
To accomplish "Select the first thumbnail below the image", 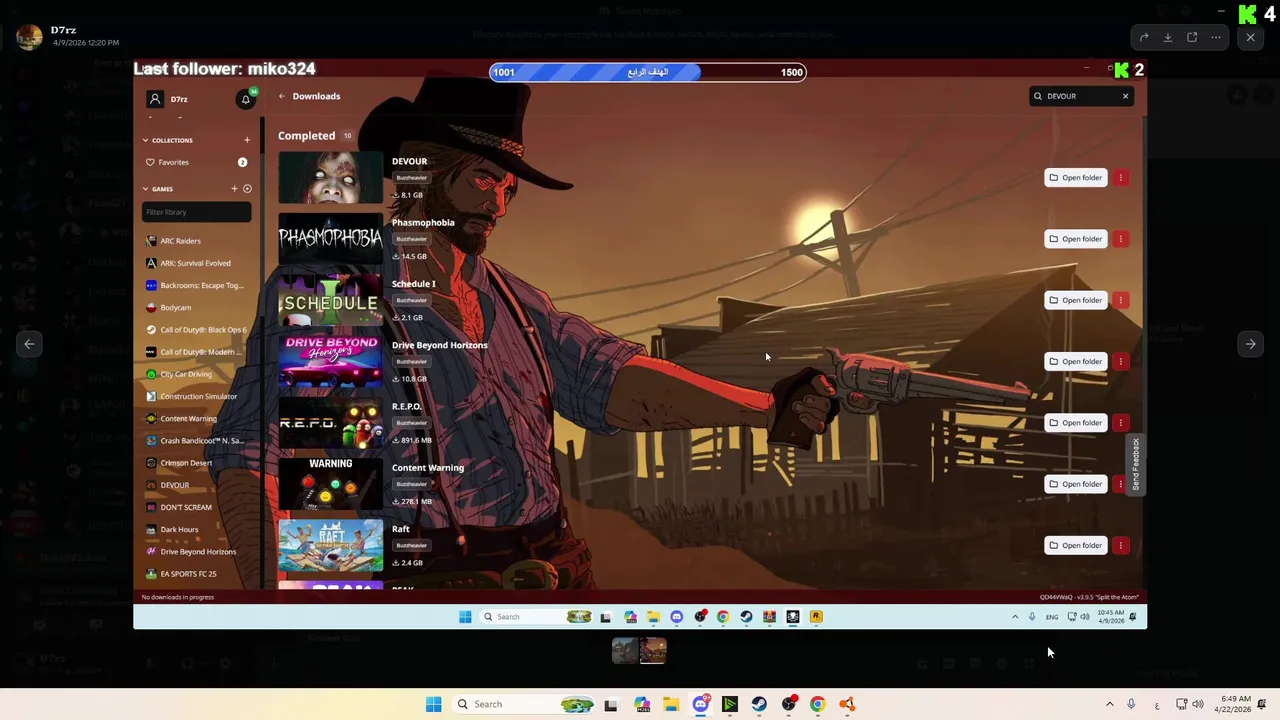I will [624, 651].
